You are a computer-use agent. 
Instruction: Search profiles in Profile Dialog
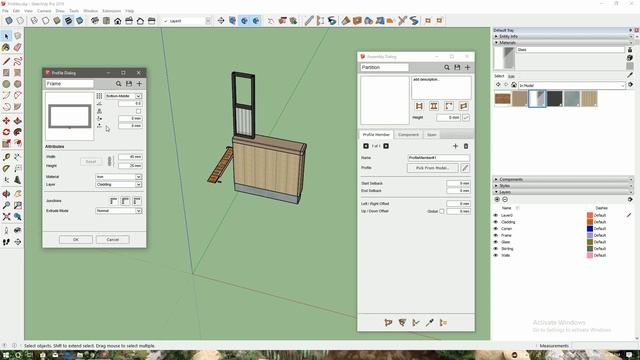click(x=118, y=84)
